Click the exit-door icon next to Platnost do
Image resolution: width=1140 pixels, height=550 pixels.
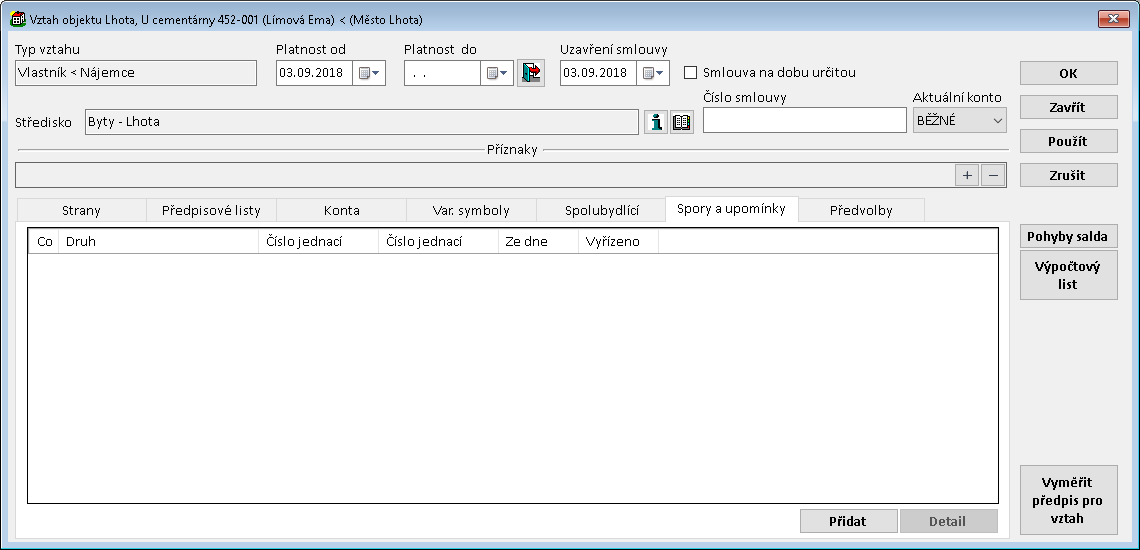click(x=531, y=73)
